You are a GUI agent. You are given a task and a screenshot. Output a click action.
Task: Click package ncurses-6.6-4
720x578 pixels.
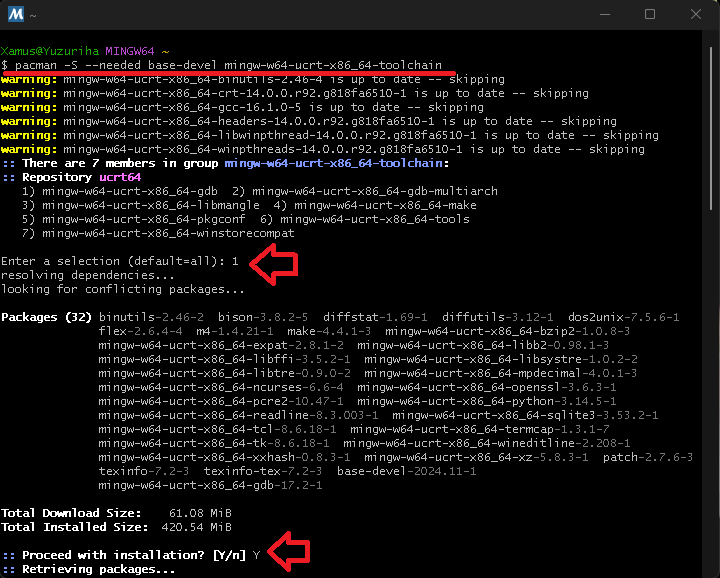pyautogui.click(x=221, y=387)
